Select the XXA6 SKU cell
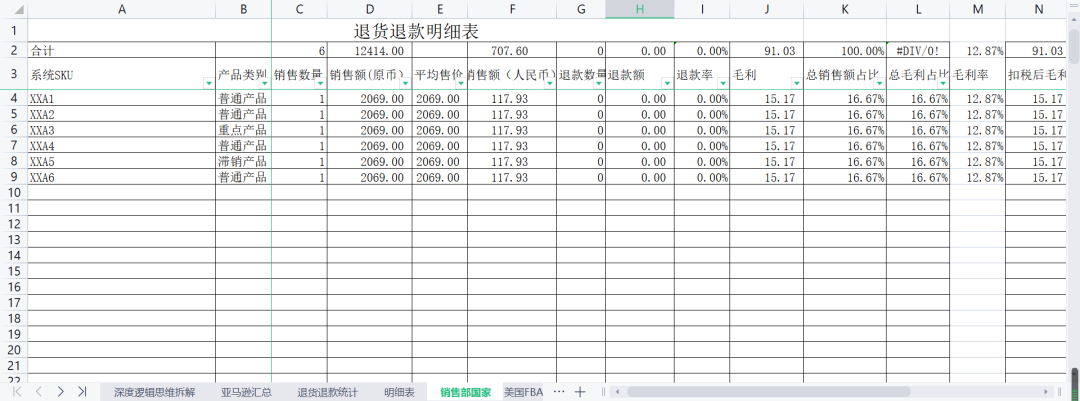Screen dimensions: 1080x401 tap(122, 178)
